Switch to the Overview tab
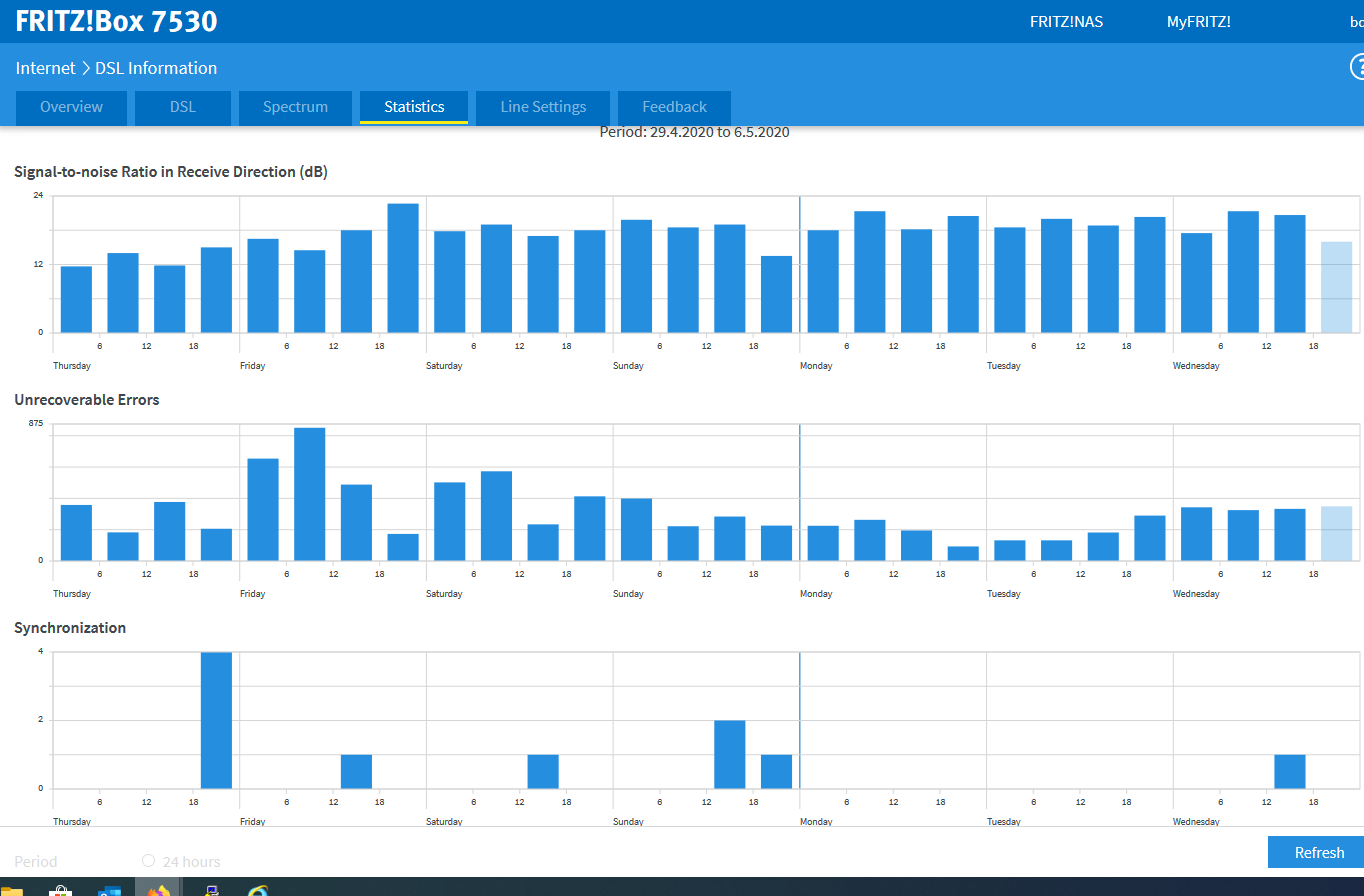This screenshot has width=1364, height=896. [71, 107]
